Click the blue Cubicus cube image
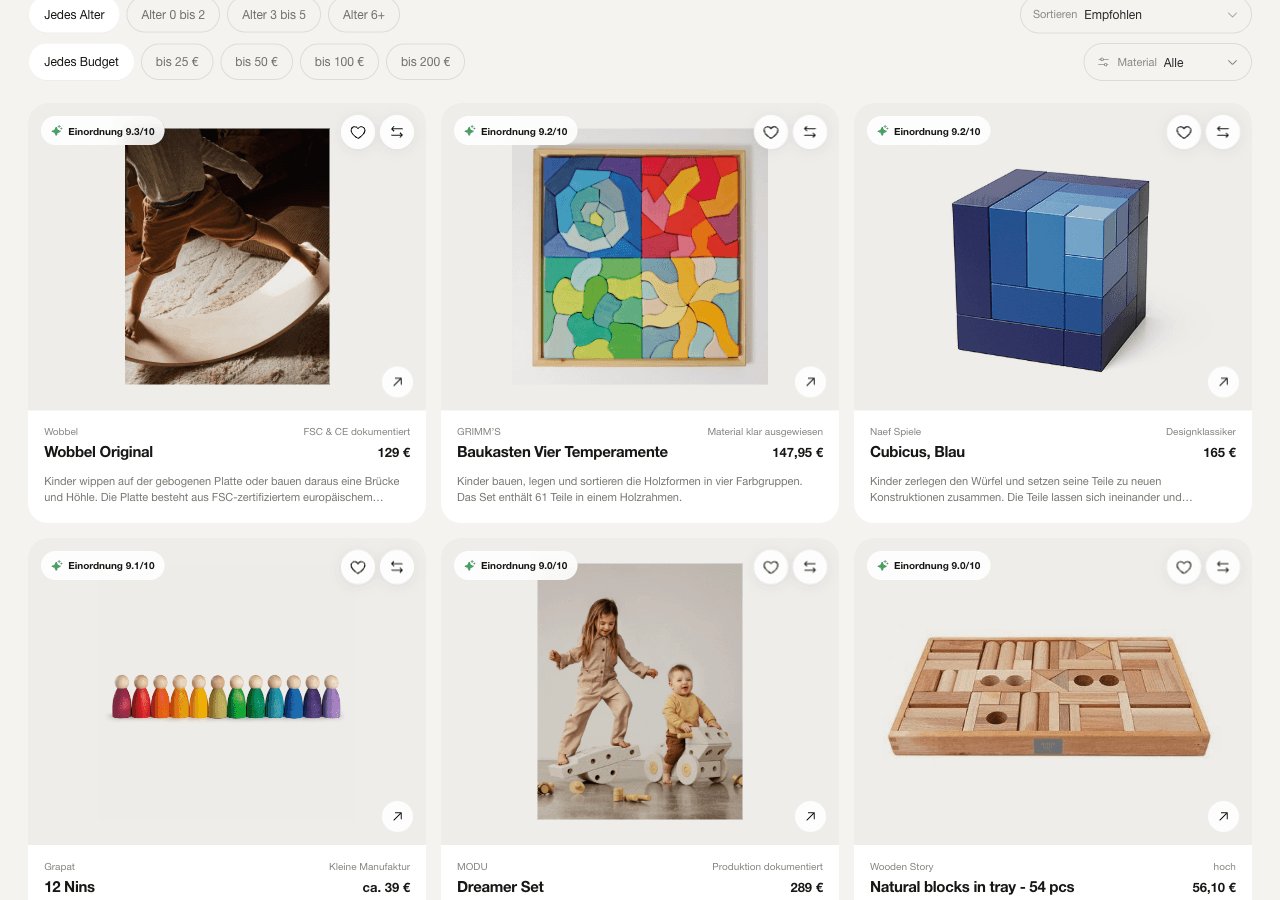The width and height of the screenshot is (1280, 900). tap(1053, 270)
